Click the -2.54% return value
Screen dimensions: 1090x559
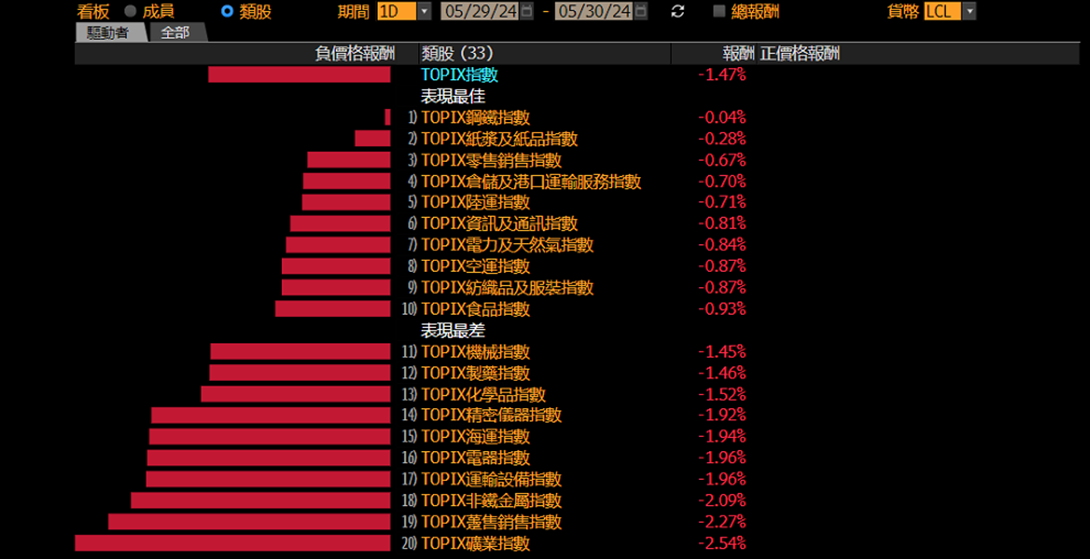click(722, 543)
